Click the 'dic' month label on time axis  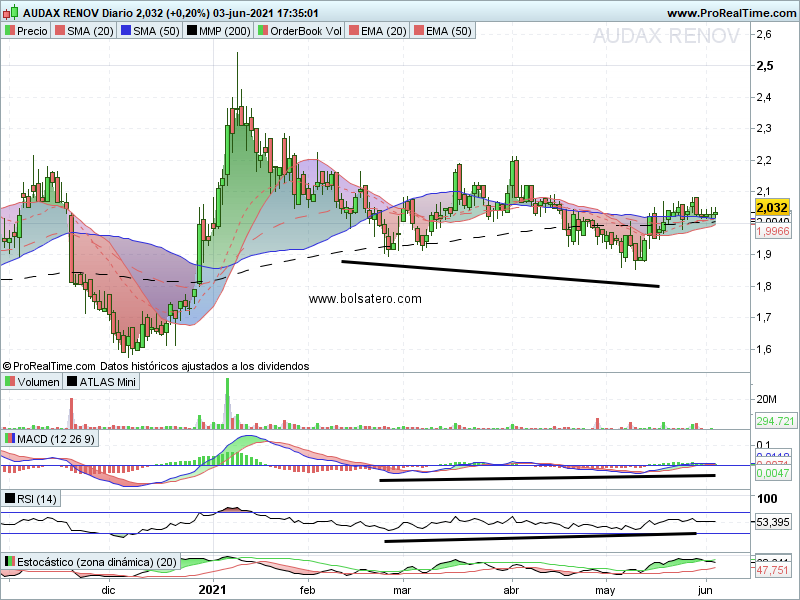[108, 590]
